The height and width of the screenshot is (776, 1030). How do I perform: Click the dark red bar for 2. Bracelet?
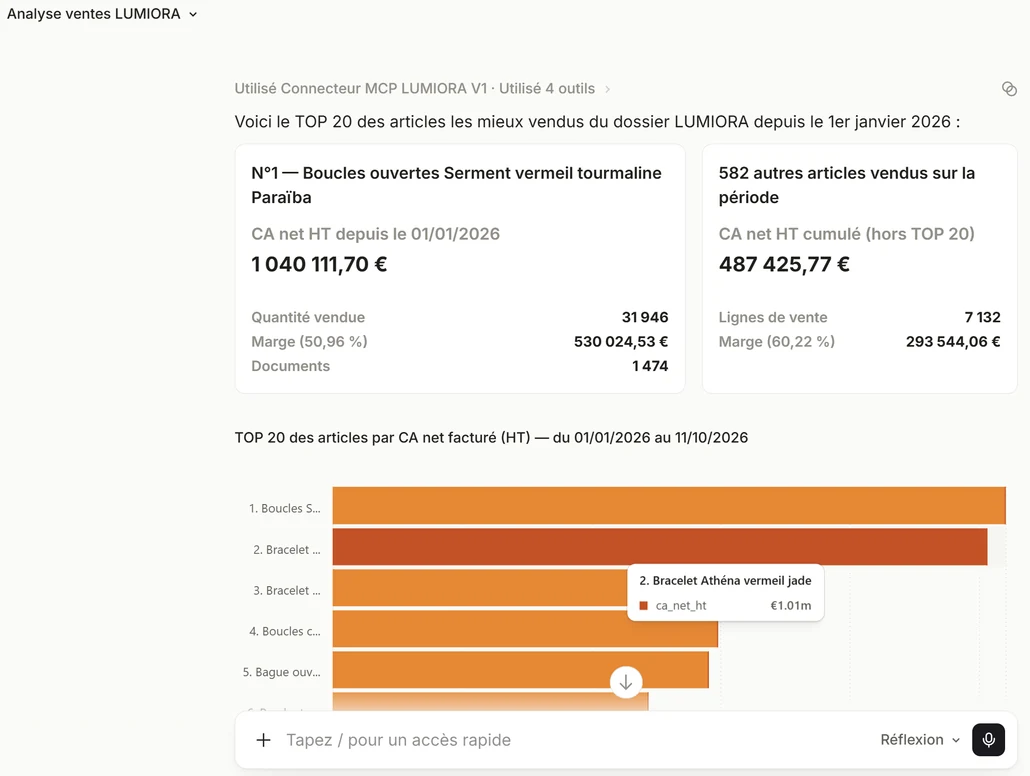[660, 547]
